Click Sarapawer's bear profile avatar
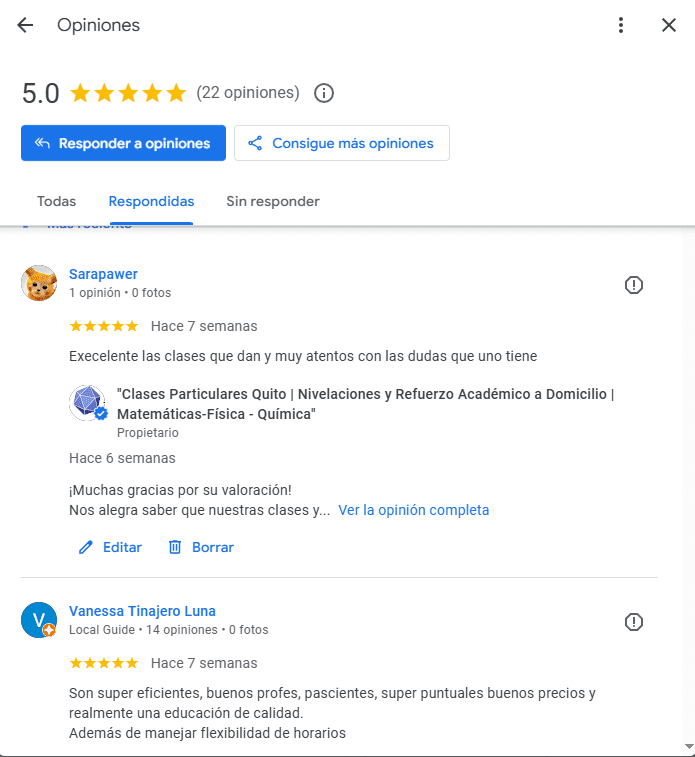Image resolution: width=695 pixels, height=757 pixels. (39, 283)
